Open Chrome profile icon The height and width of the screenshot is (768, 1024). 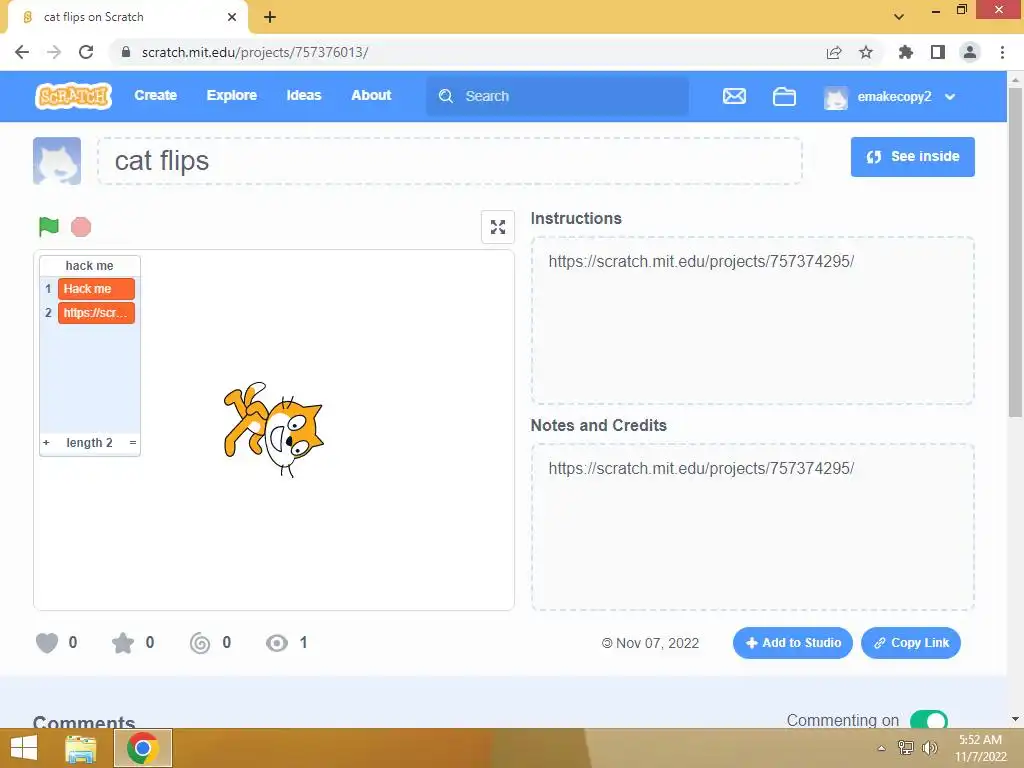[x=970, y=52]
